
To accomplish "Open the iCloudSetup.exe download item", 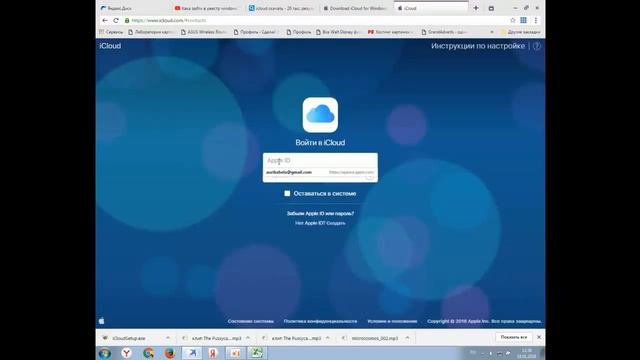I will point(129,338).
